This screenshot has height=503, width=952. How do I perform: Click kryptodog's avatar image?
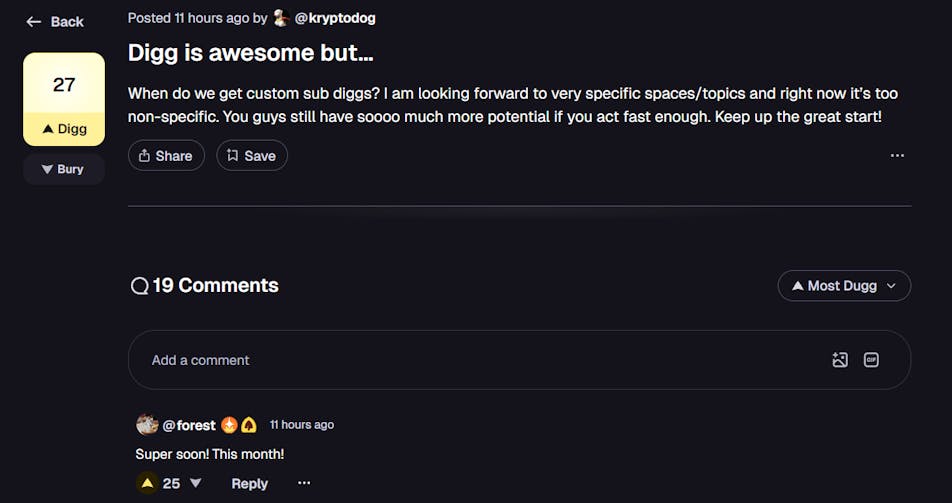click(x=281, y=18)
